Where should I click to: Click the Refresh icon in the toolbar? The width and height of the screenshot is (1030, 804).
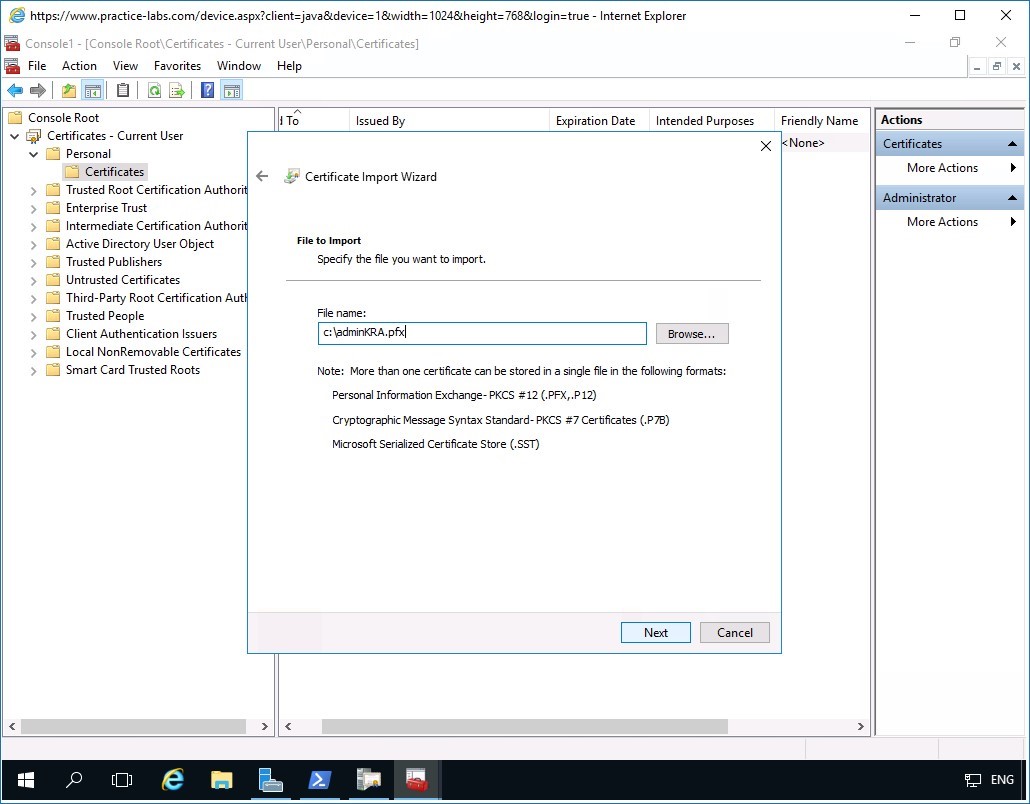click(154, 91)
